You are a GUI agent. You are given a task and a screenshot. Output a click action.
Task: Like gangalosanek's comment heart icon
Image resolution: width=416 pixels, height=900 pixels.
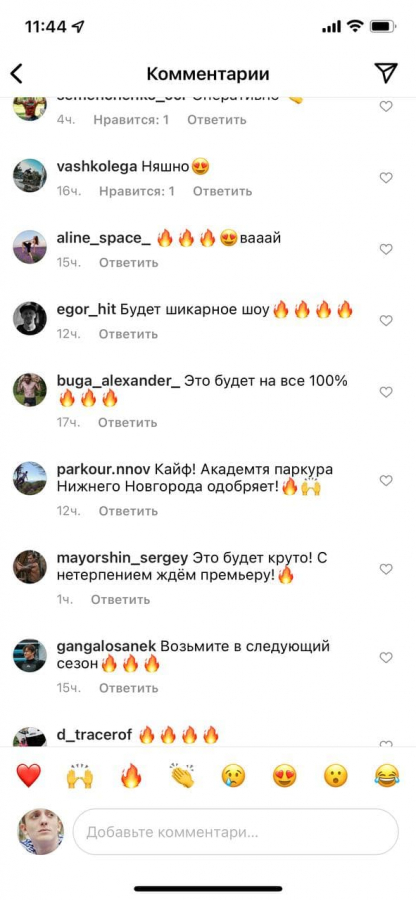(x=386, y=657)
